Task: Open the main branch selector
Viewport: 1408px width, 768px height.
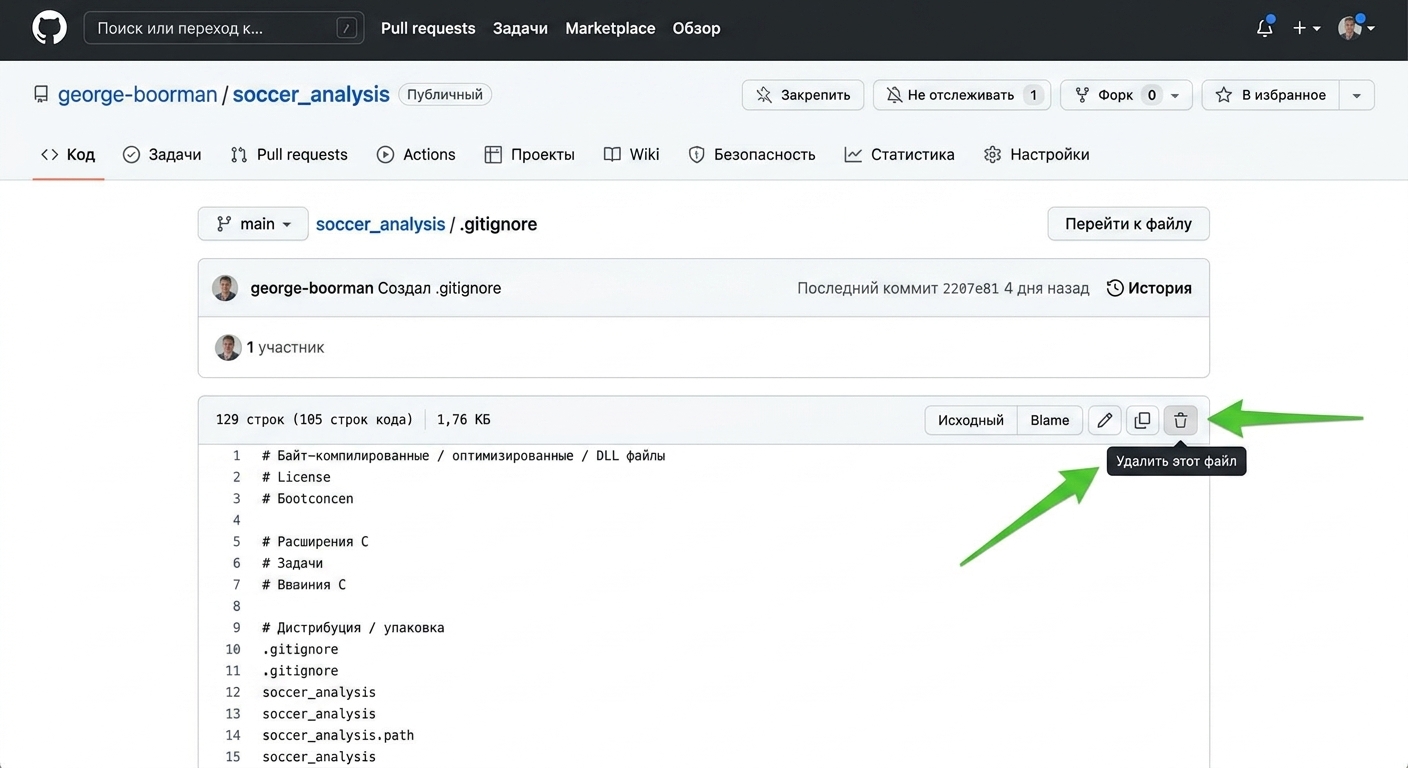Action: (x=253, y=224)
